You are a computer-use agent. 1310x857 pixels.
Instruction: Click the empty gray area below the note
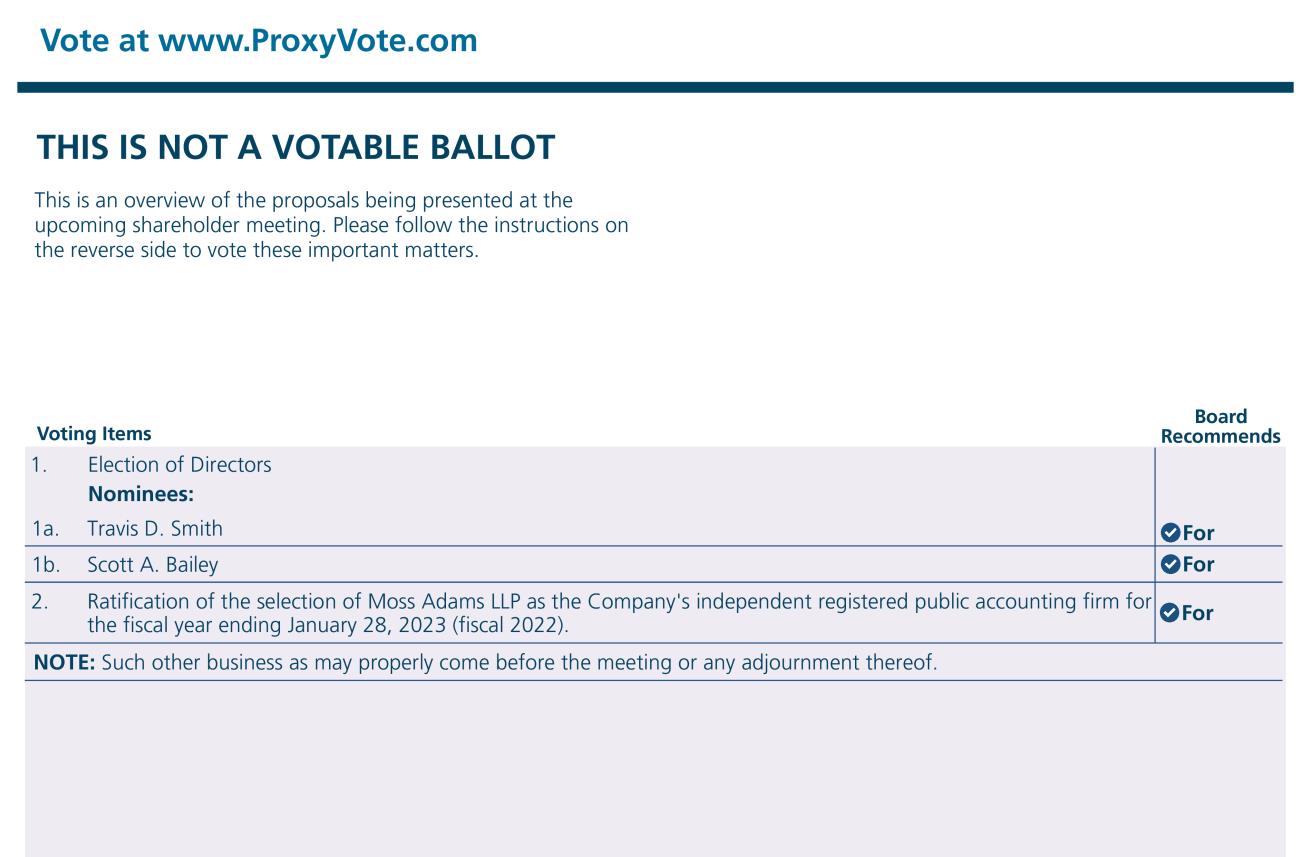pos(655,768)
